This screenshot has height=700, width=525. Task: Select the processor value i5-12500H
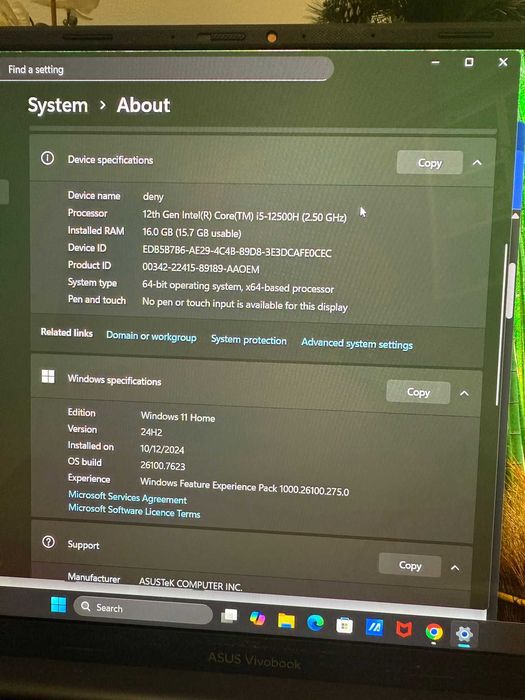coord(244,216)
